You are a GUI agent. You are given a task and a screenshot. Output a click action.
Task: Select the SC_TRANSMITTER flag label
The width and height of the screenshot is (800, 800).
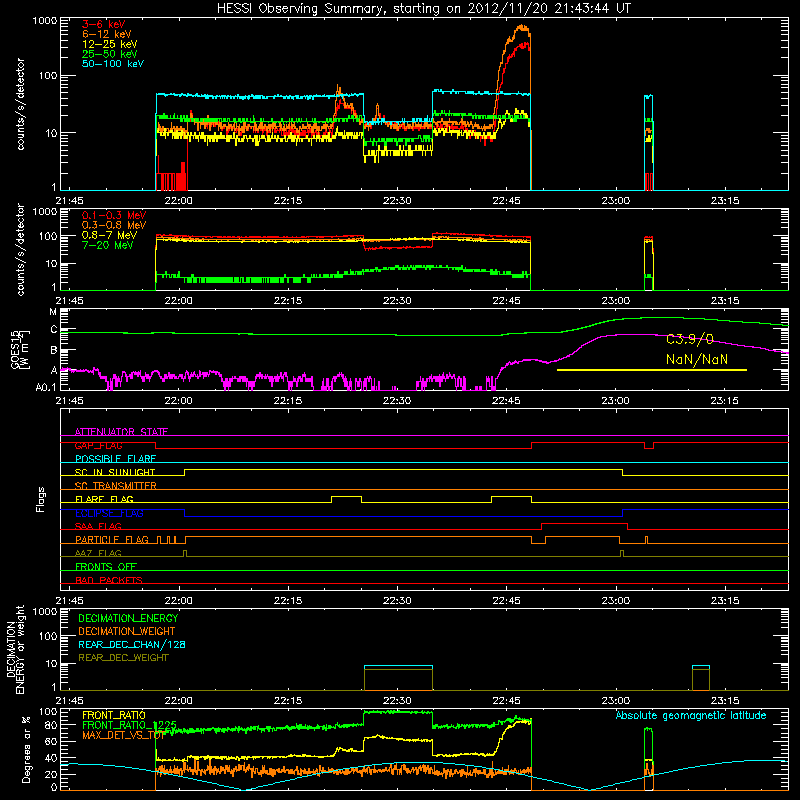116,486
